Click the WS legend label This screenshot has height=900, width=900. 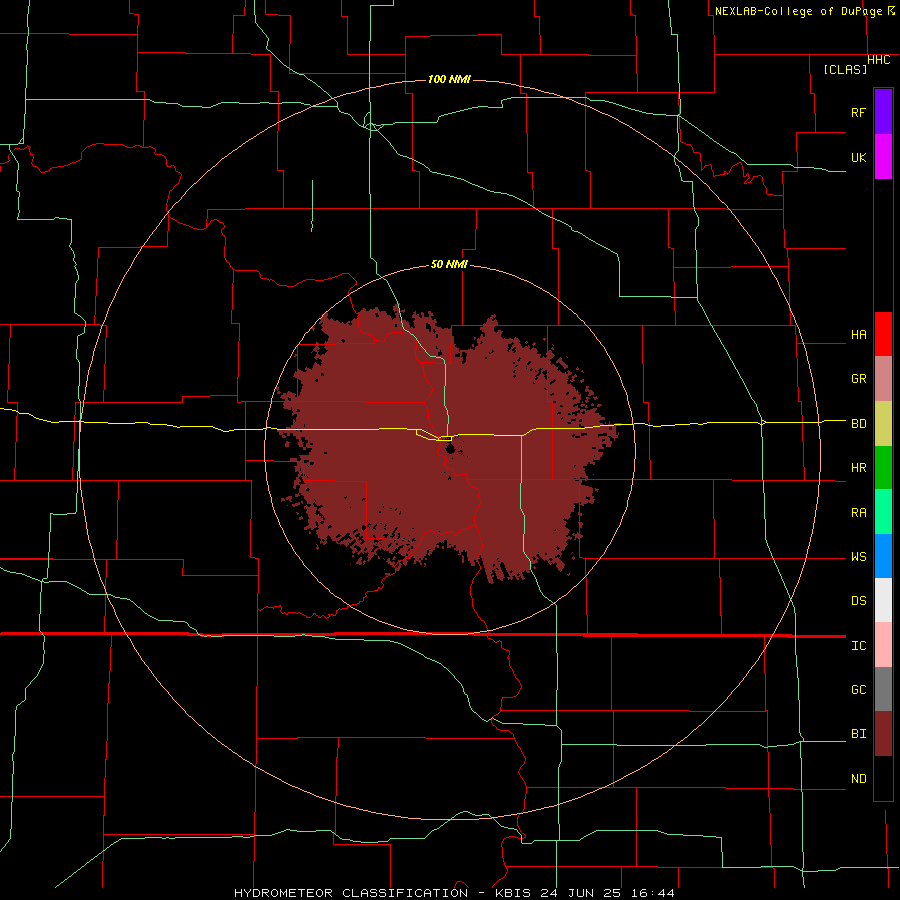point(858,557)
